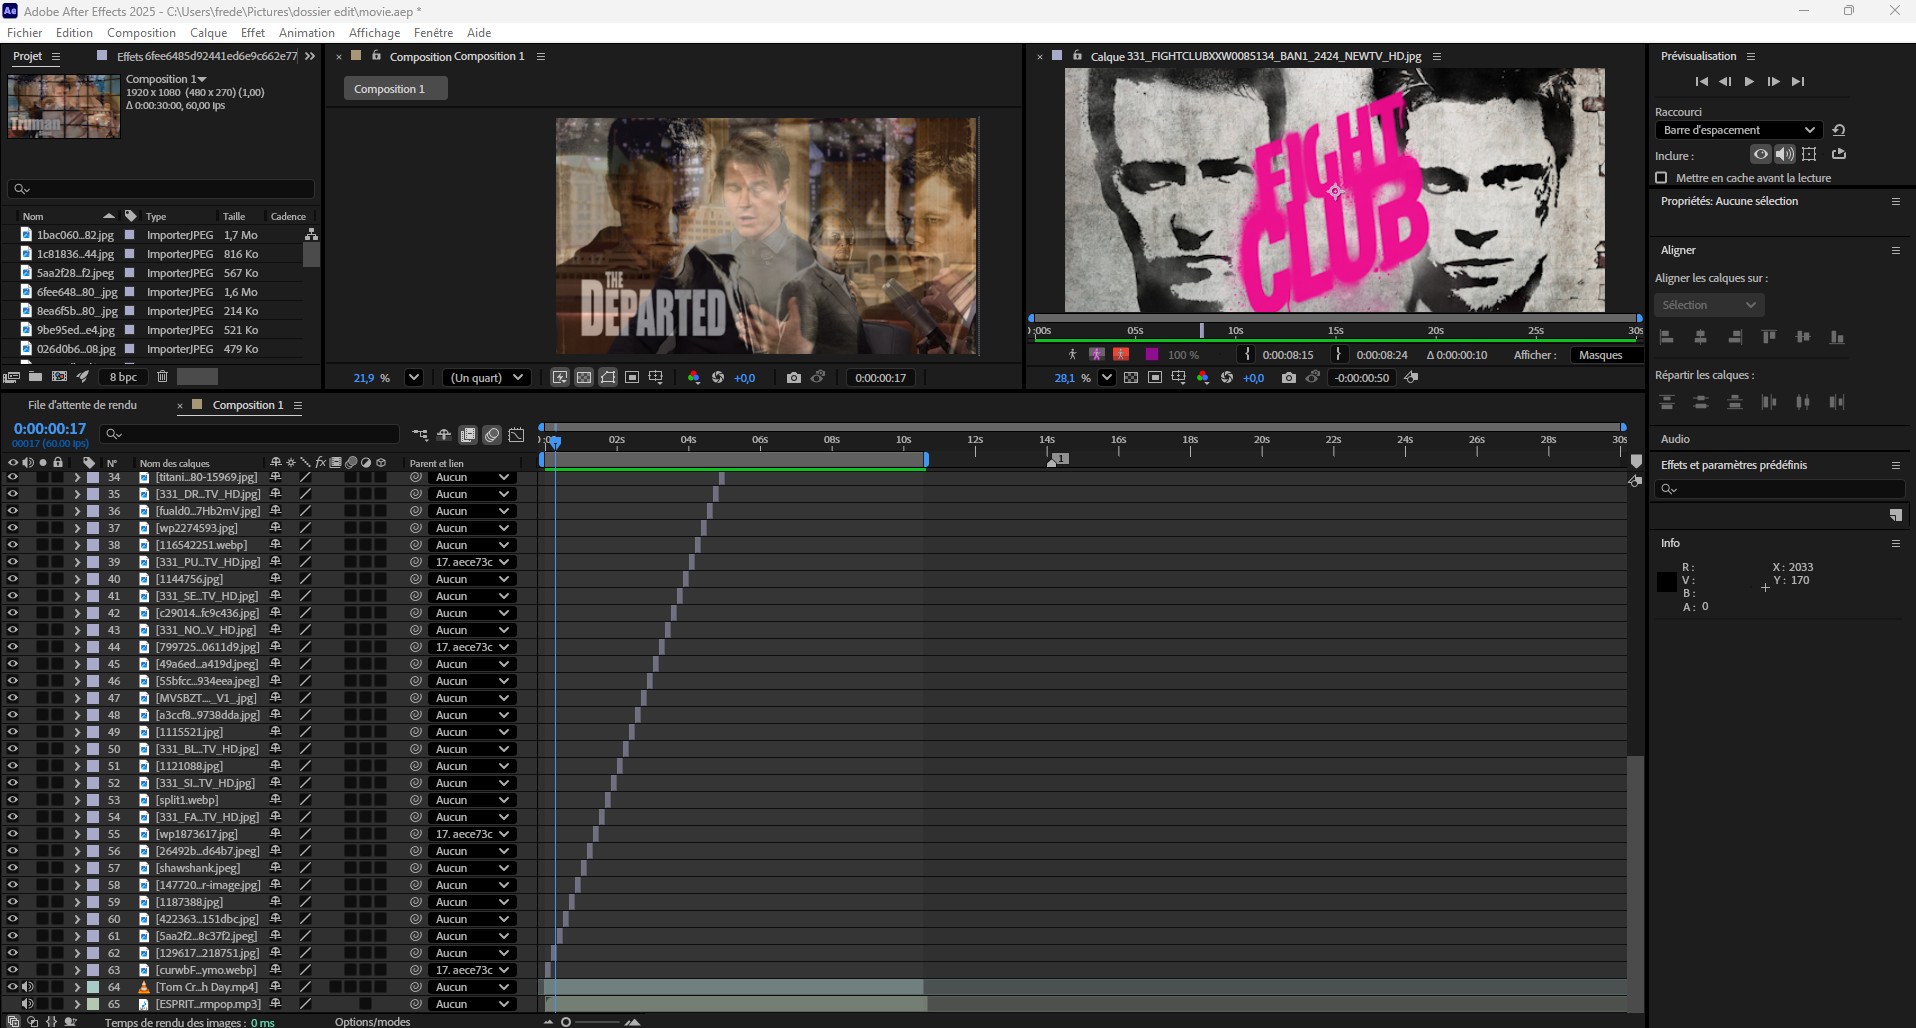Step to next frame in preview controls
The height and width of the screenshot is (1028, 1916).
pos(1773,82)
